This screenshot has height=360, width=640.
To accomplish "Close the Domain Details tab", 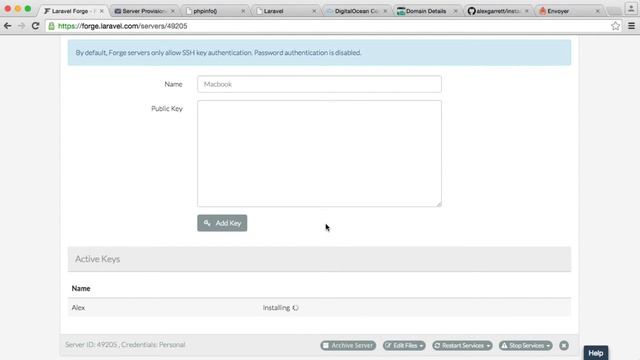I will (x=456, y=11).
